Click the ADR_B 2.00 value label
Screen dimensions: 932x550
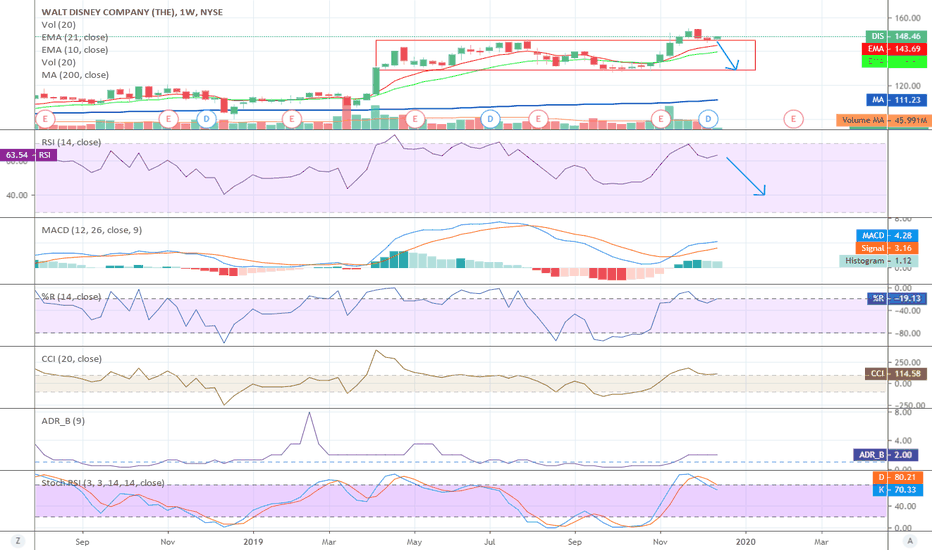pyautogui.click(x=886, y=455)
